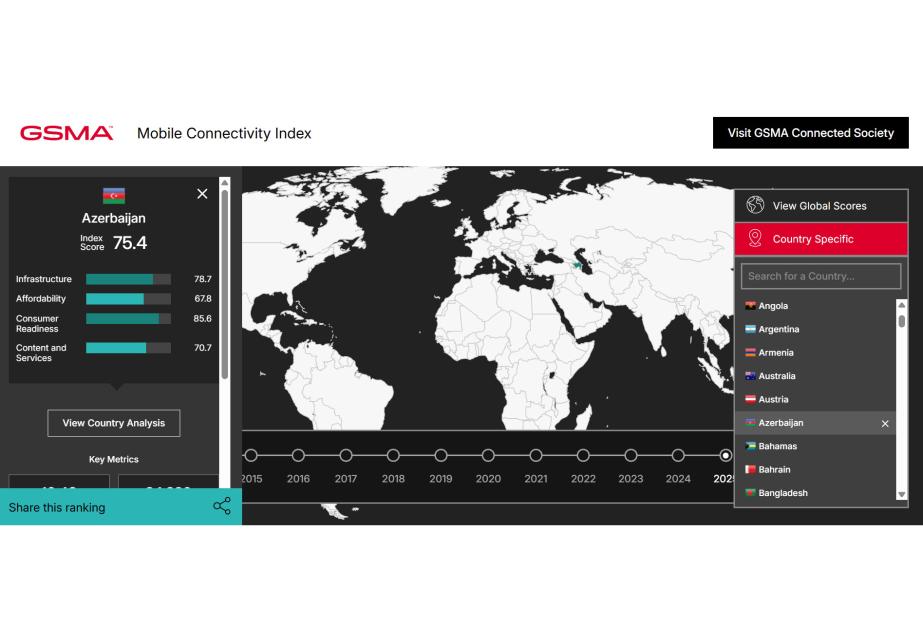Choose Argentina from the country list

pos(815,329)
